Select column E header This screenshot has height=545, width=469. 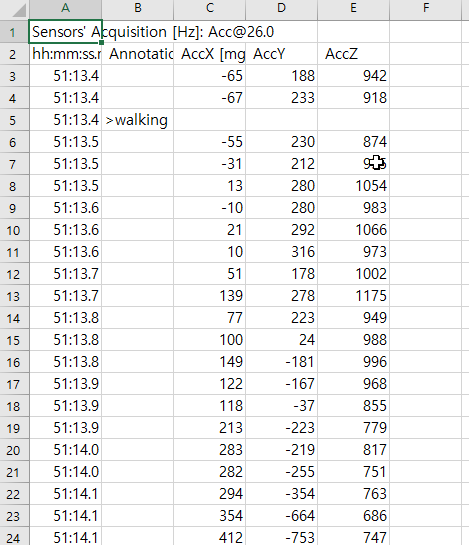point(354,8)
